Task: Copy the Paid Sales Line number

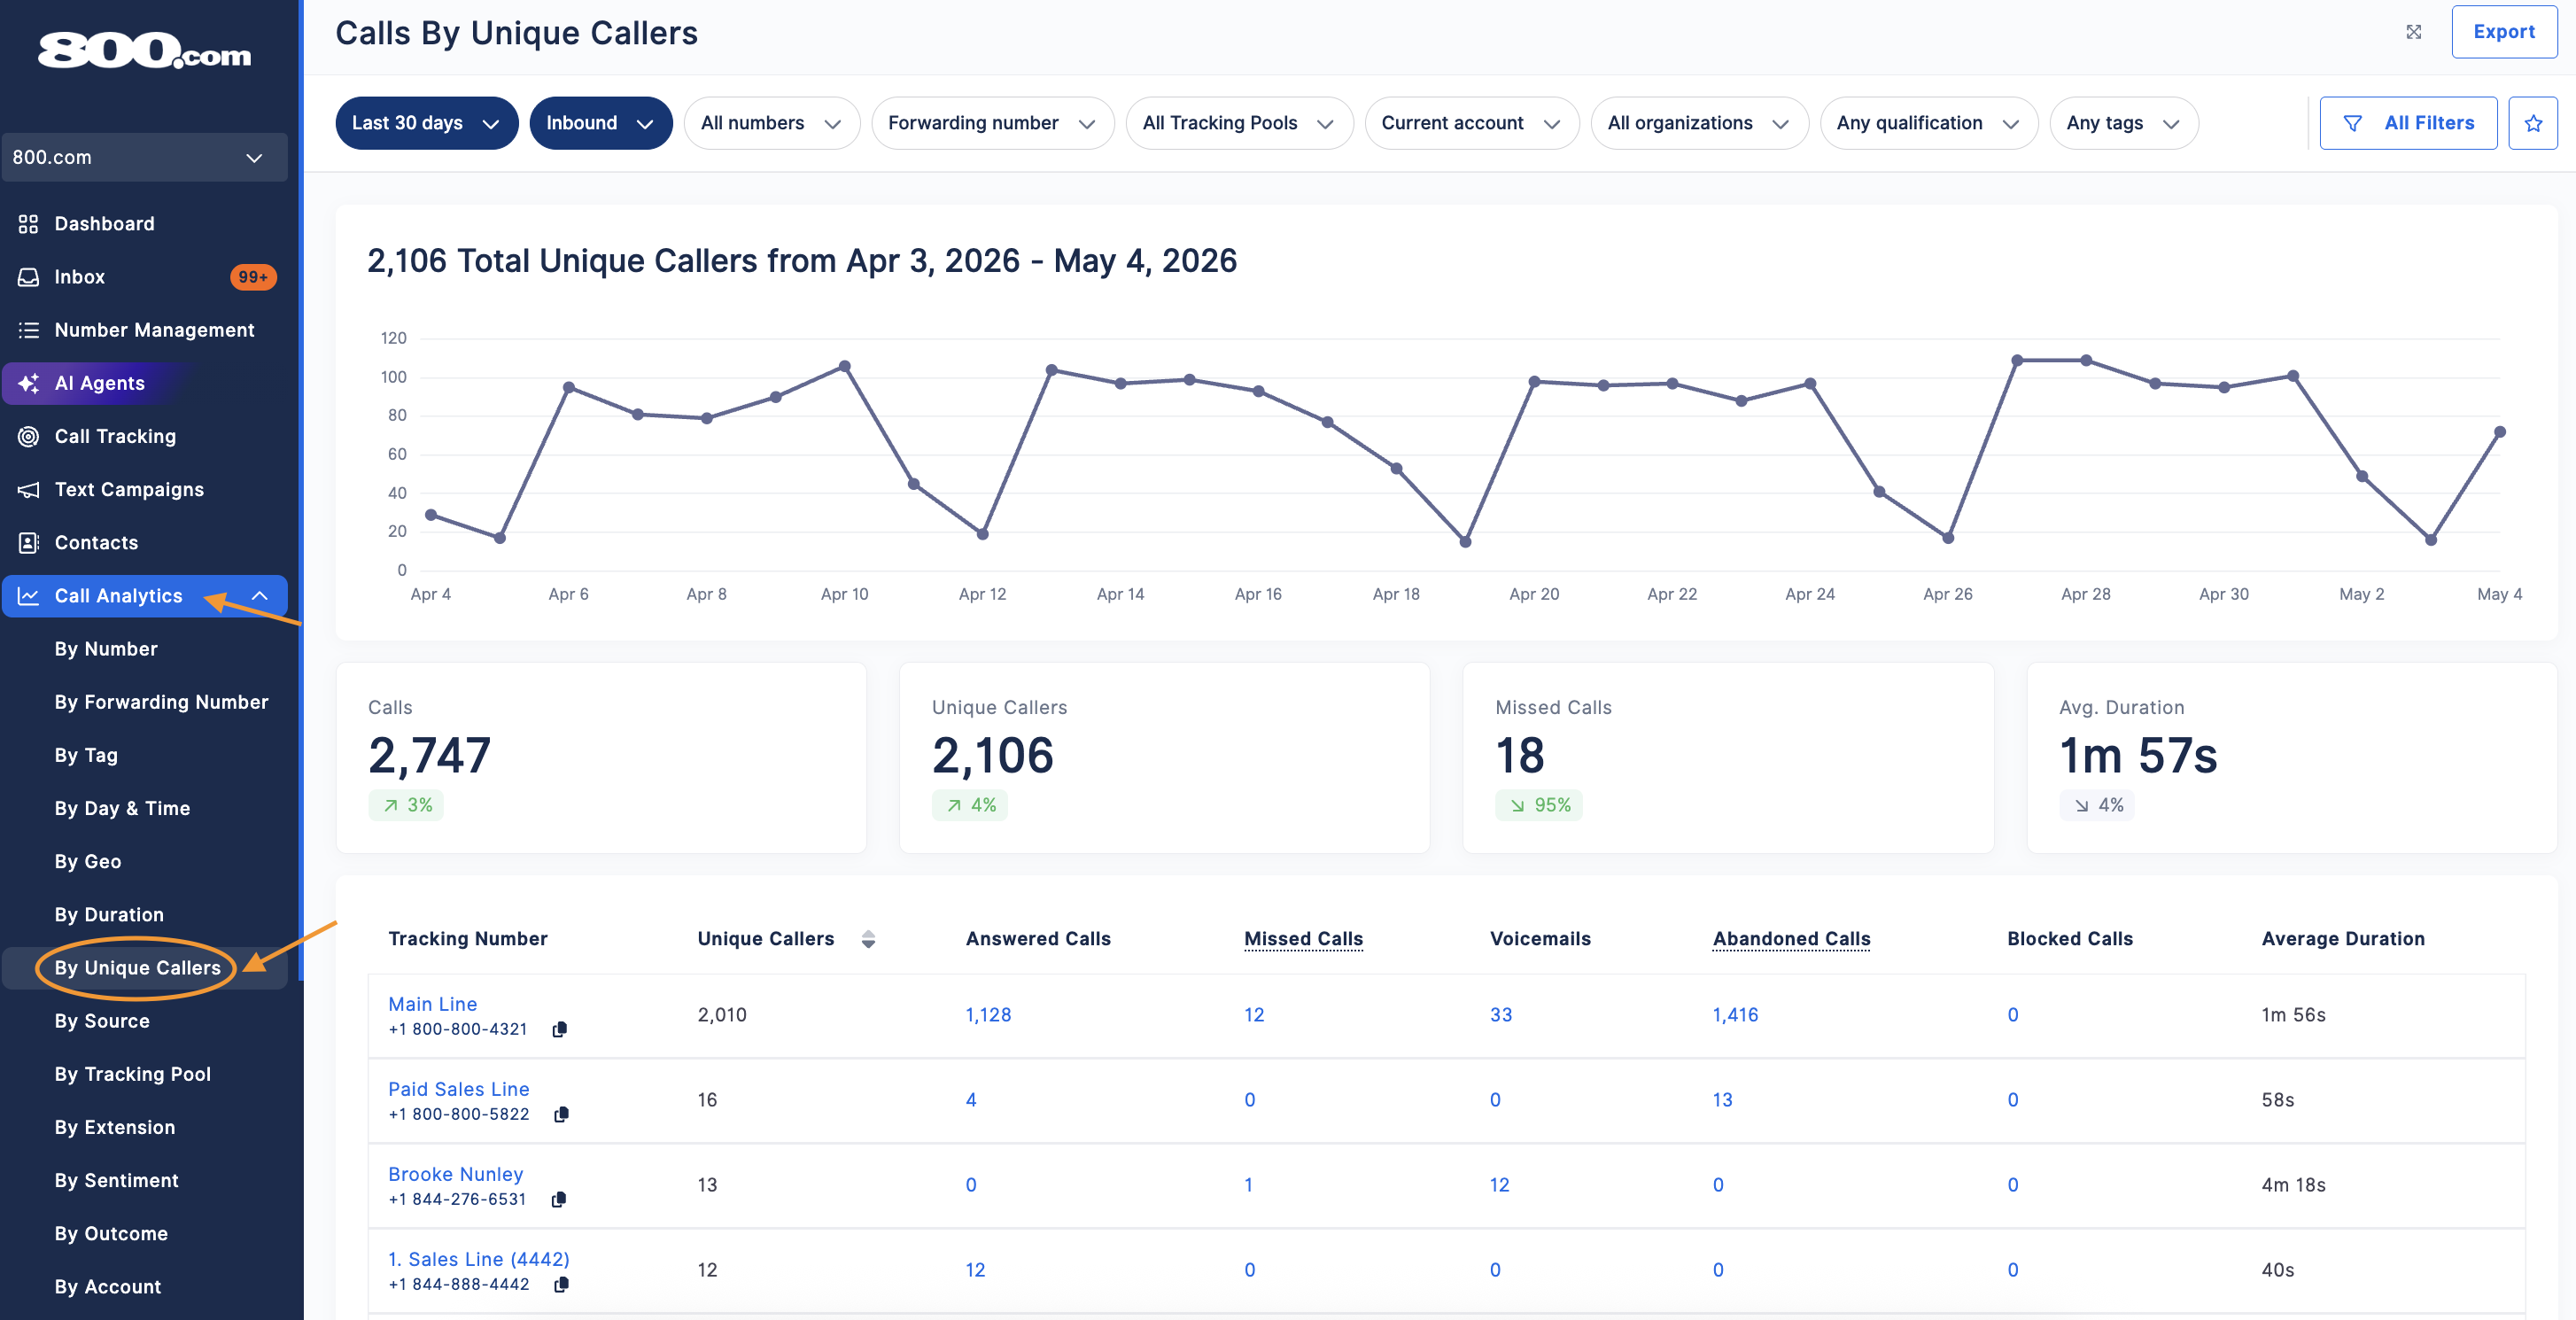Action: click(561, 1114)
